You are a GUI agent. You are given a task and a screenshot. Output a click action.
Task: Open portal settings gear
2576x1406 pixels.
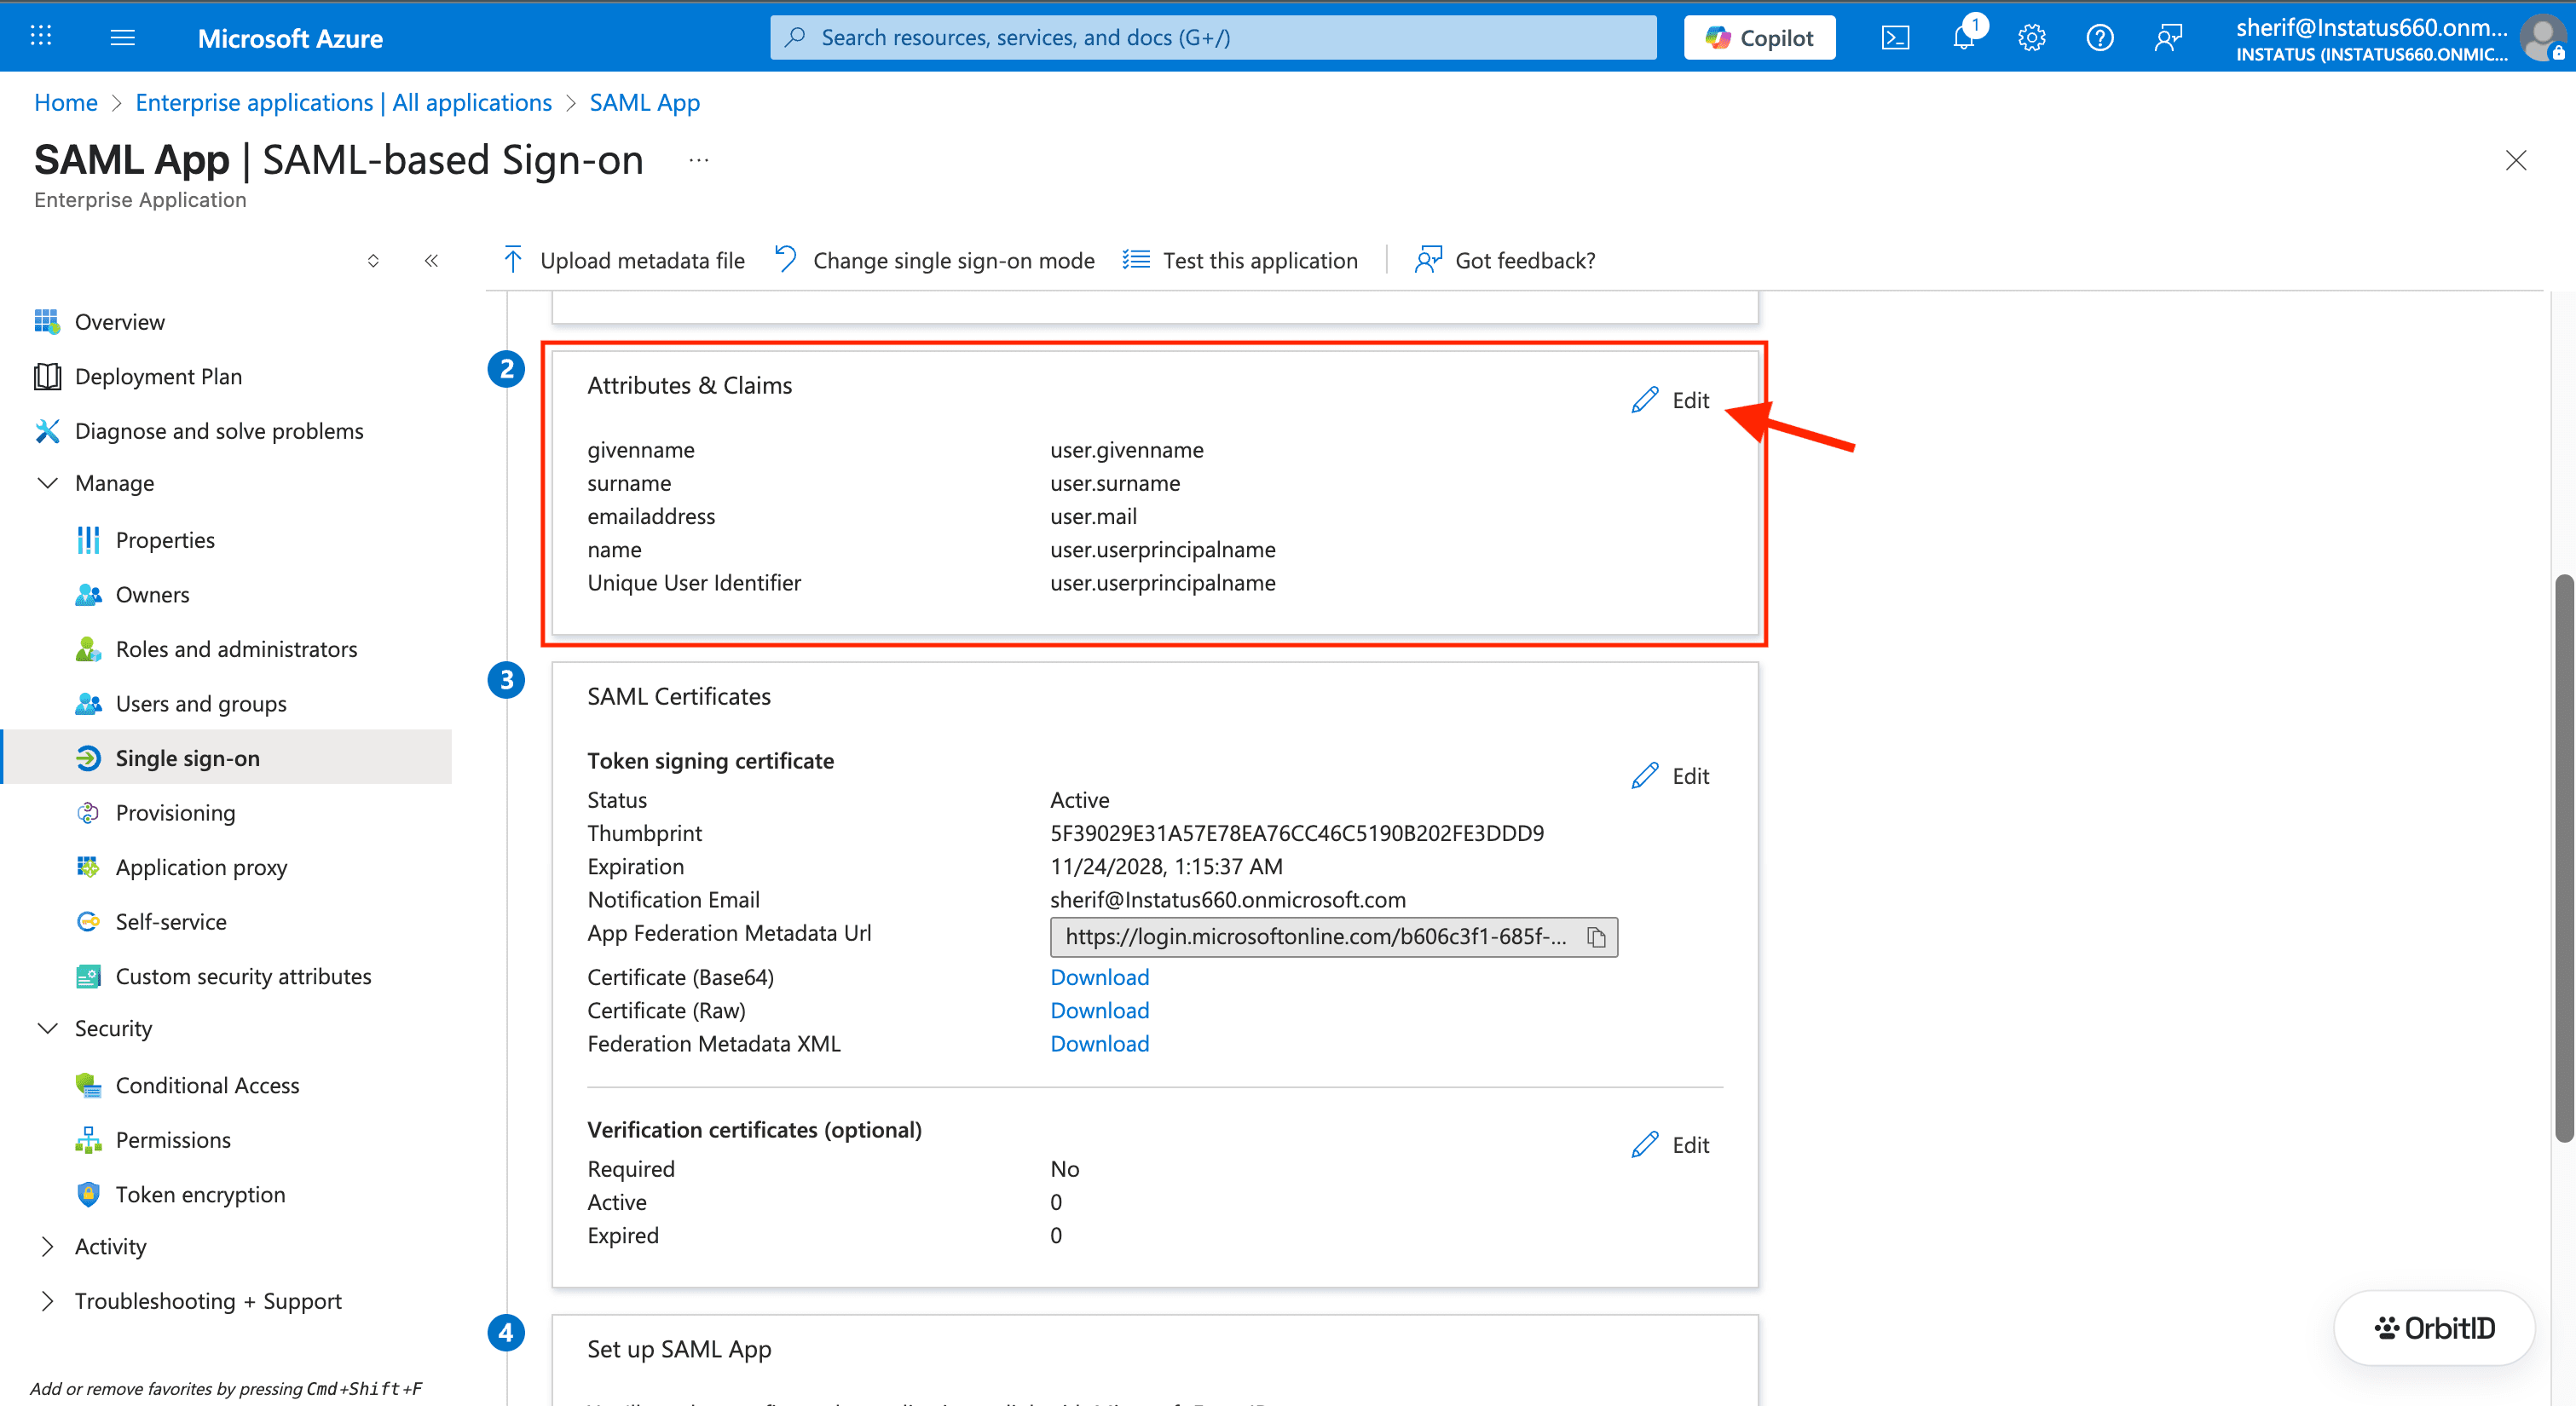(x=2031, y=38)
